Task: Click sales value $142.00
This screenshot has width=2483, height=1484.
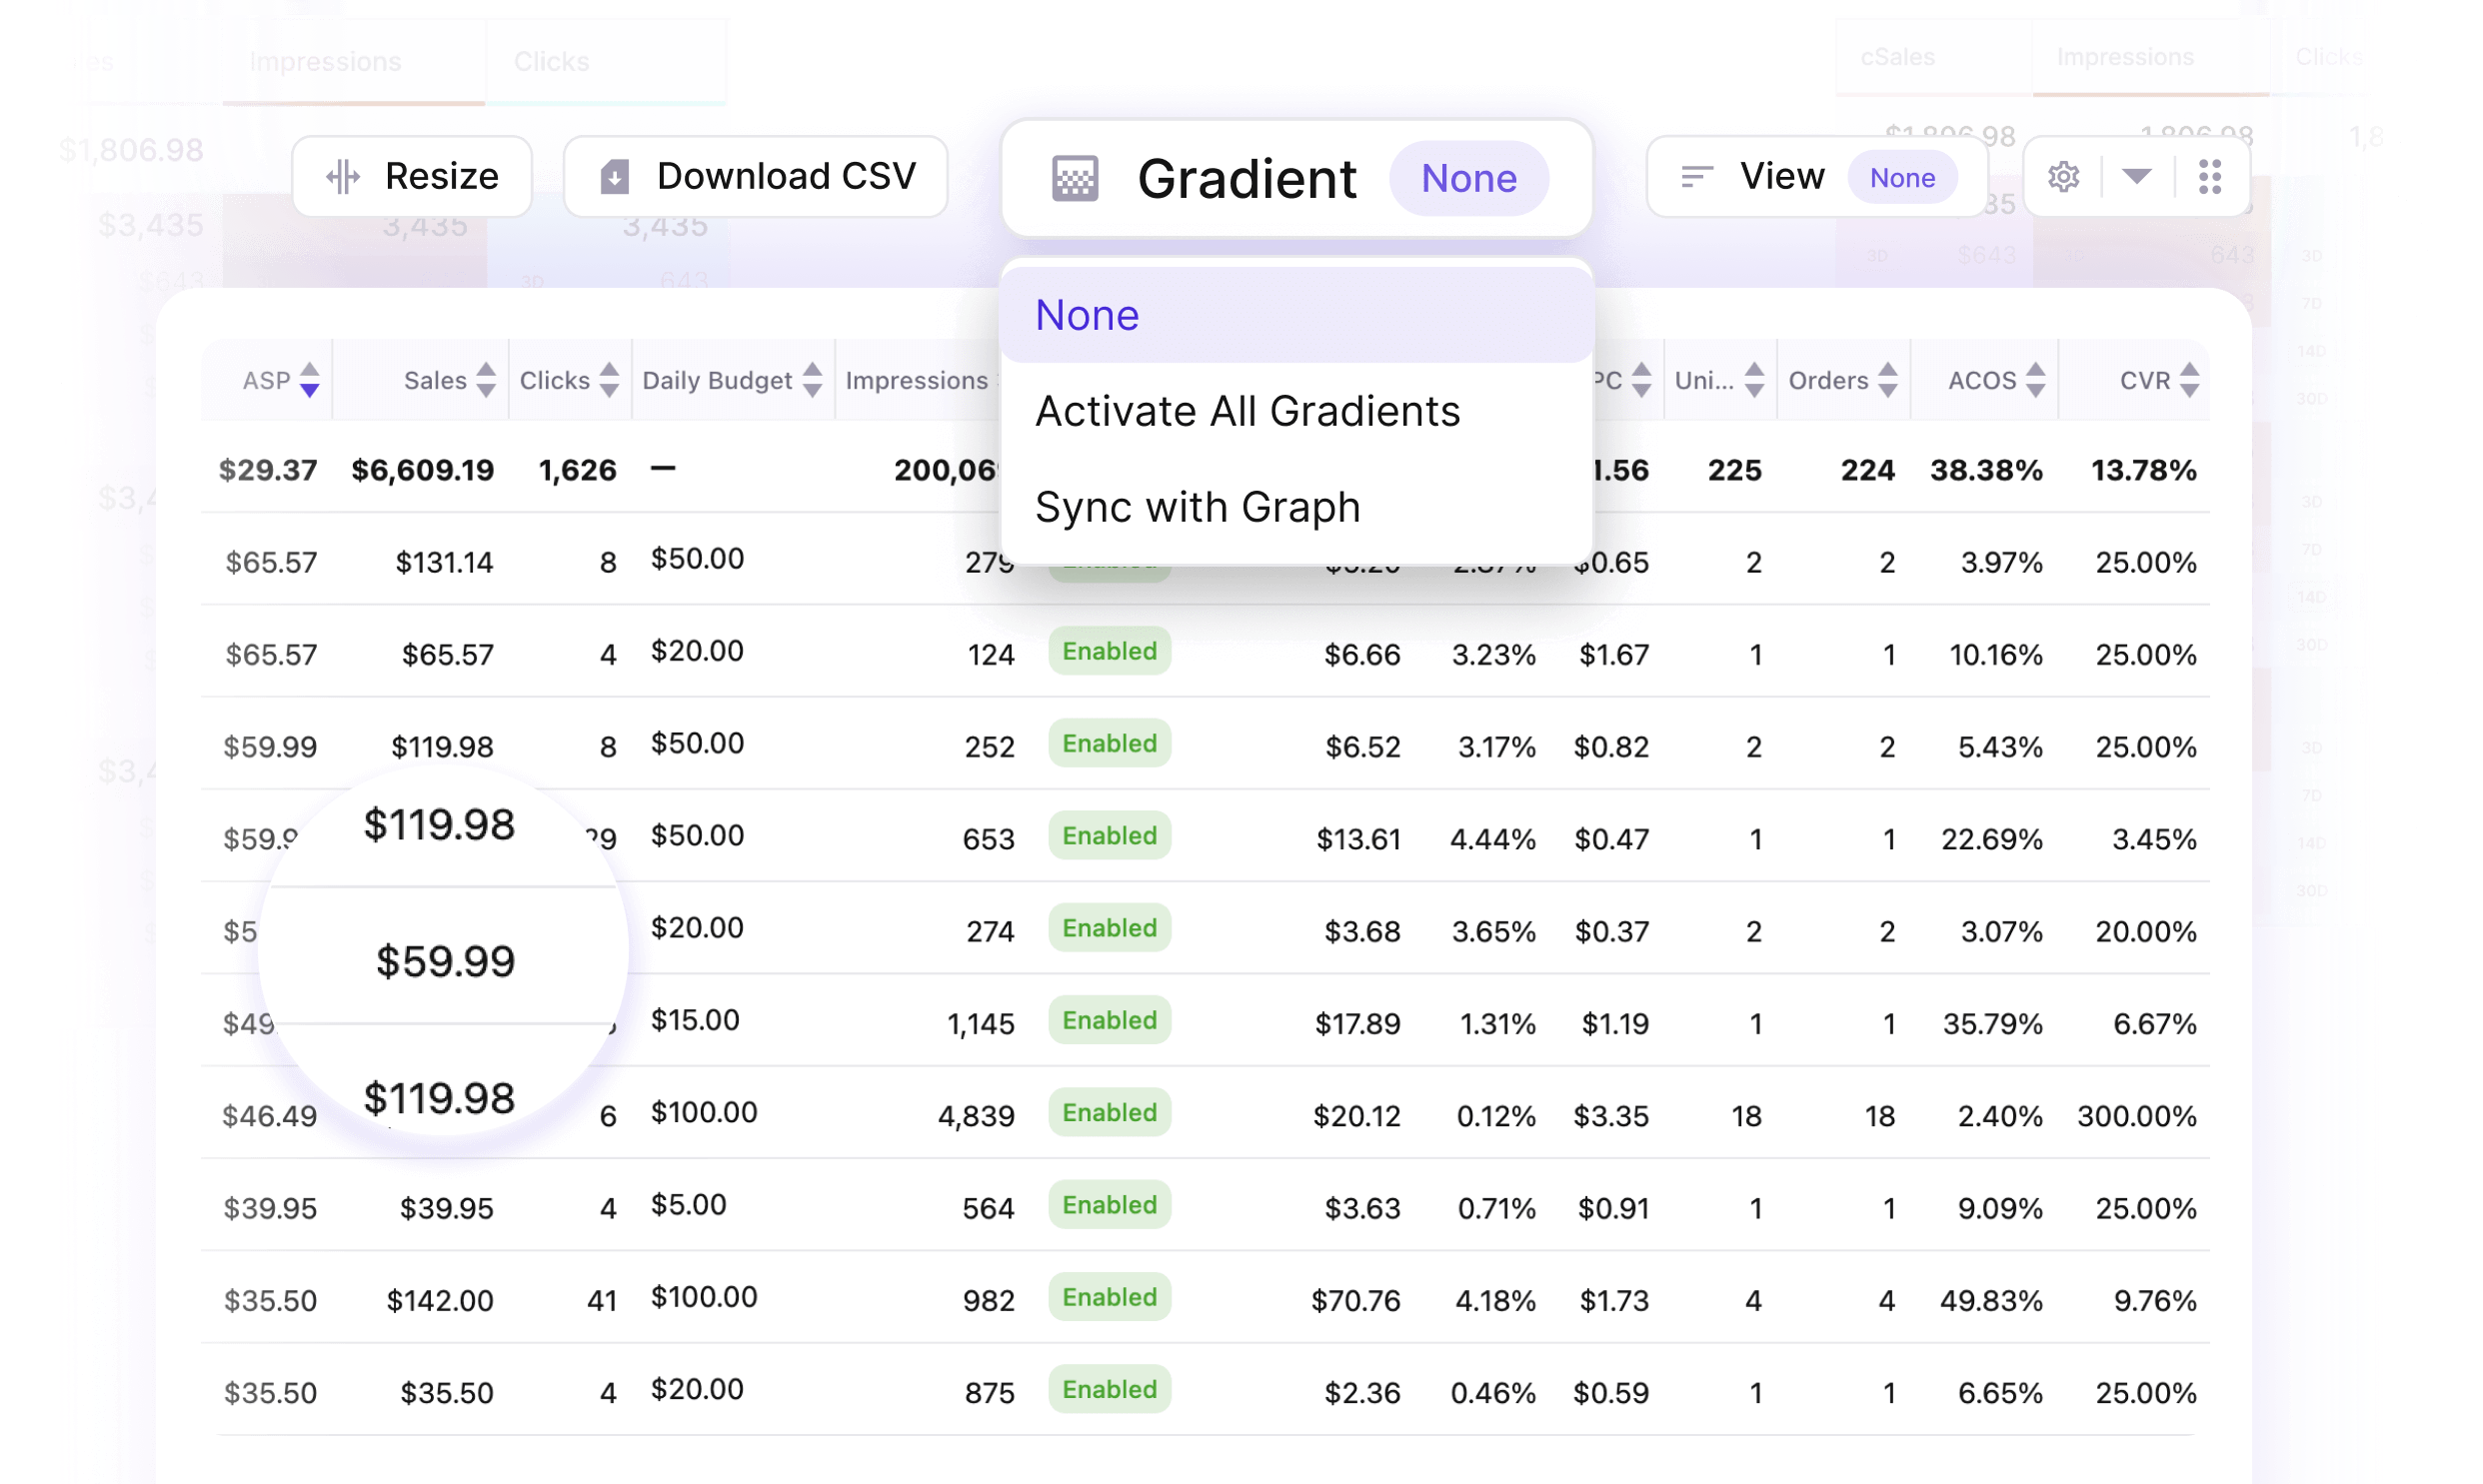Action: [440, 1301]
